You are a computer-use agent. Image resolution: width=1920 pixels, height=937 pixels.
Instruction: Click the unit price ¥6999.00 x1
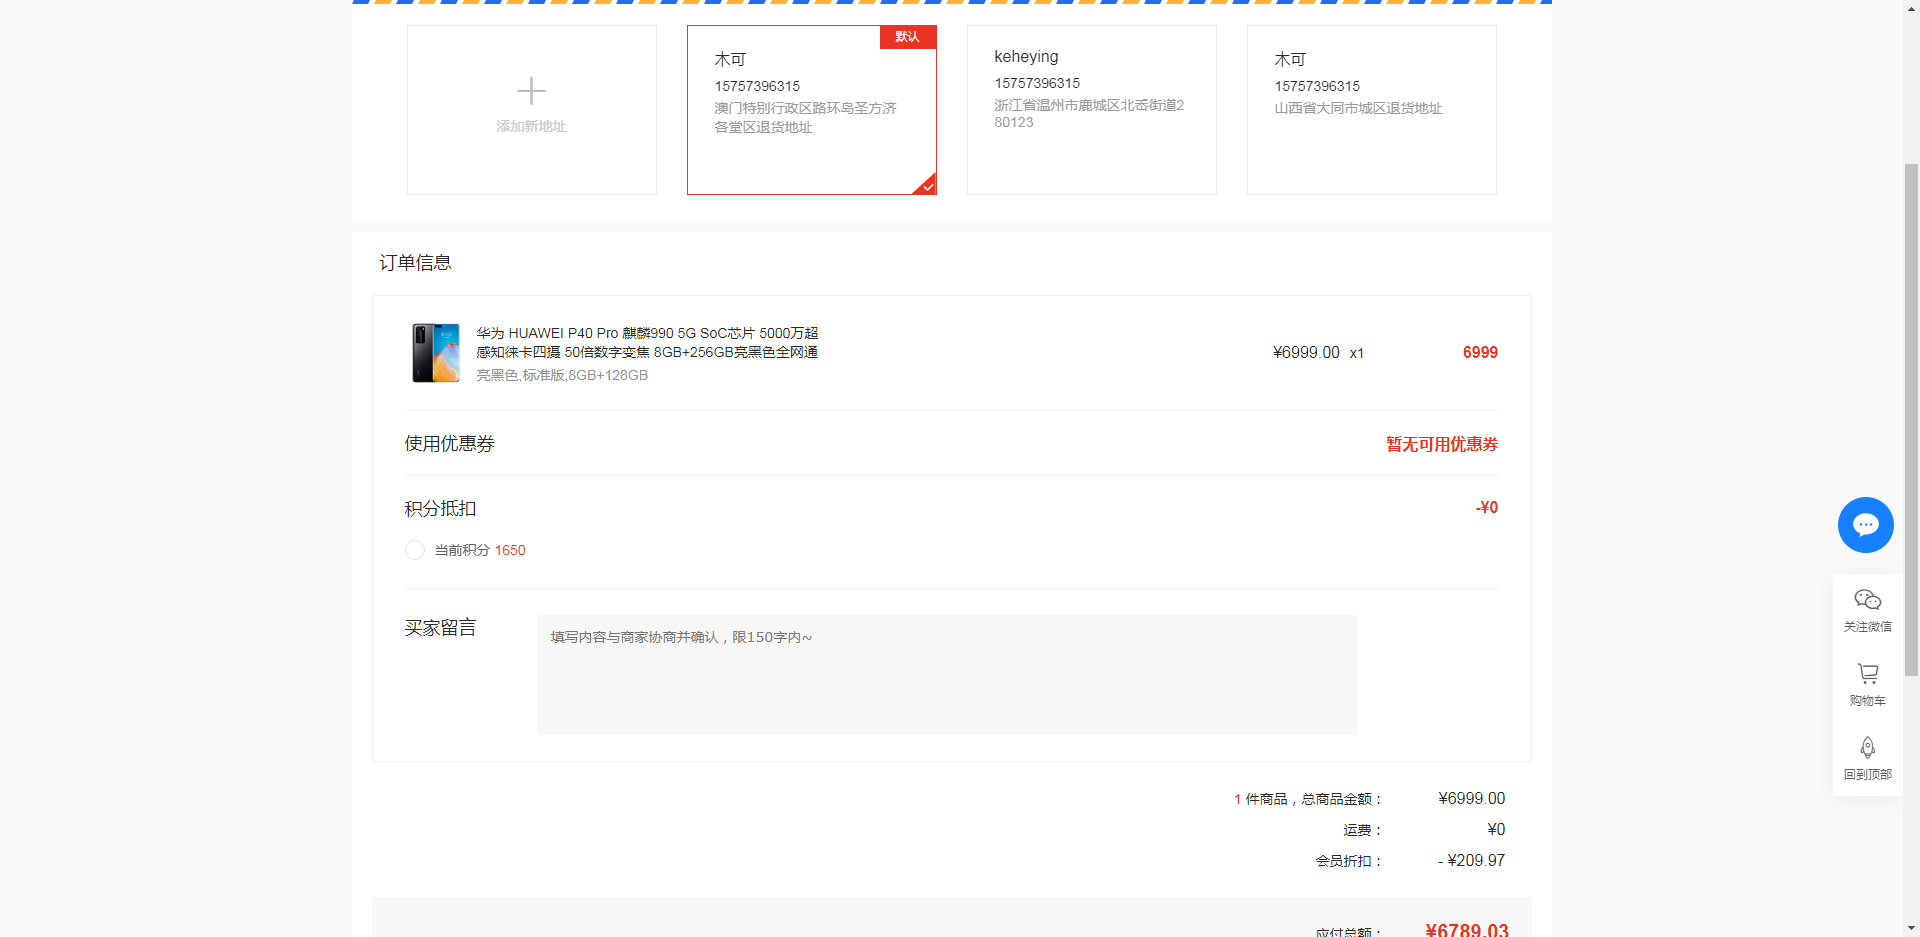pyautogui.click(x=1318, y=352)
